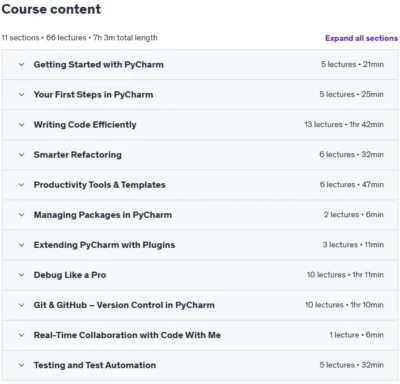This screenshot has height=384, width=400.
Task: Click chevron beside Writing Code Efficiently
Action: click(x=21, y=125)
